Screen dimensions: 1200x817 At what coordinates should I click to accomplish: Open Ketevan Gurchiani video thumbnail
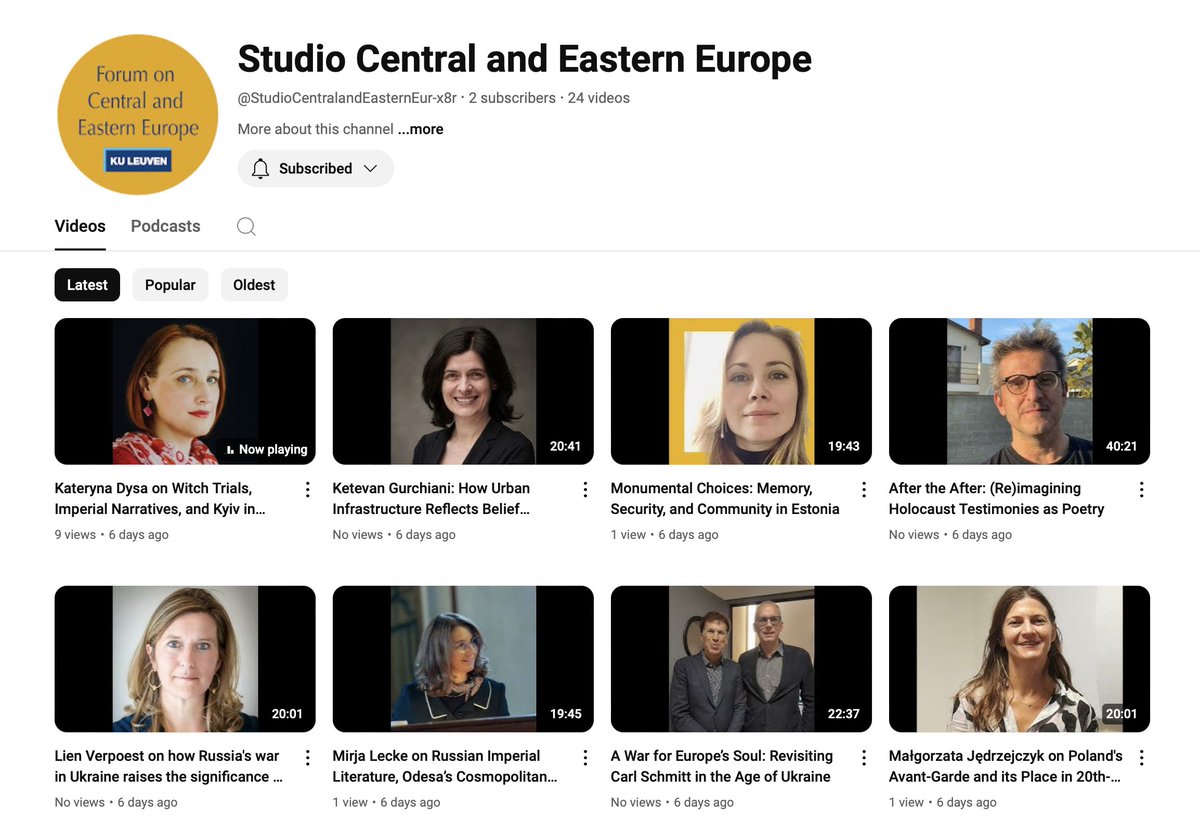(463, 391)
